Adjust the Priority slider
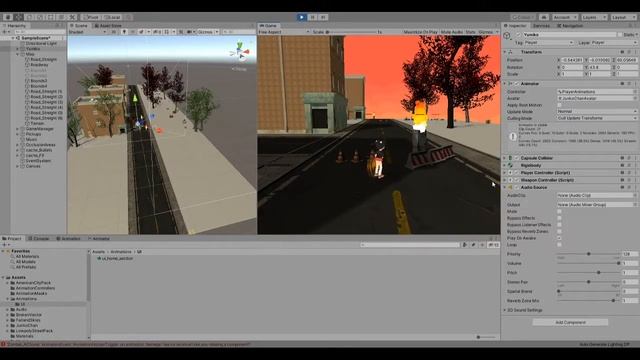 click(x=589, y=254)
